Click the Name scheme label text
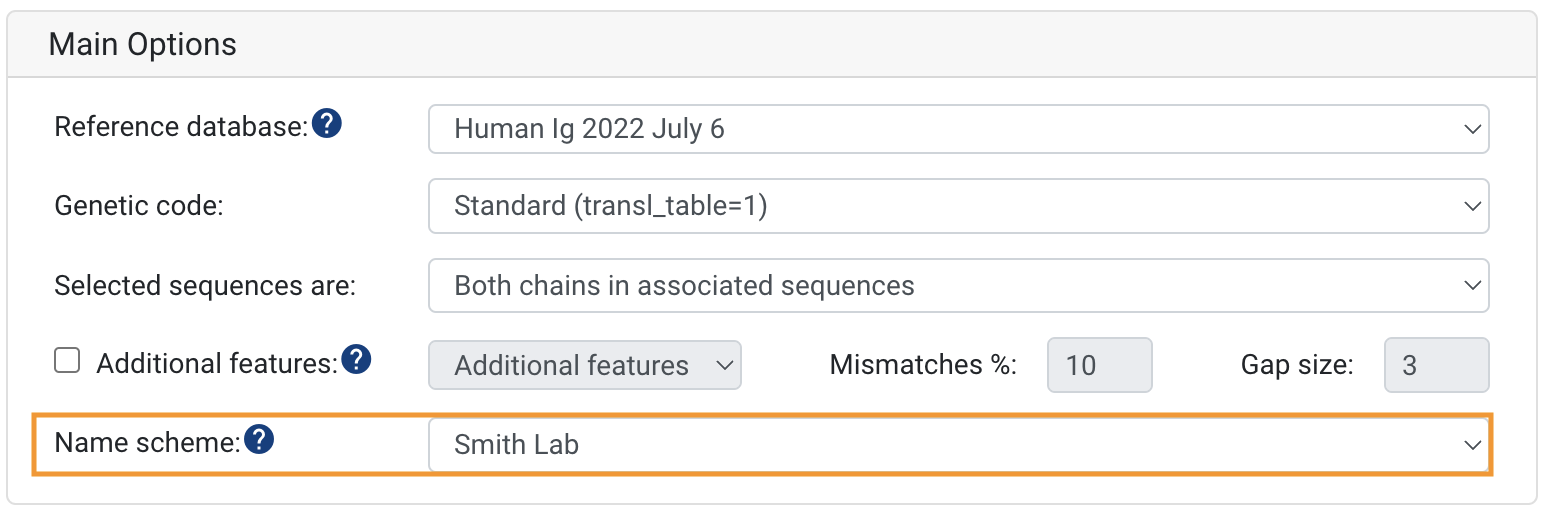Viewport: 1546px width, 514px height. click(148, 442)
